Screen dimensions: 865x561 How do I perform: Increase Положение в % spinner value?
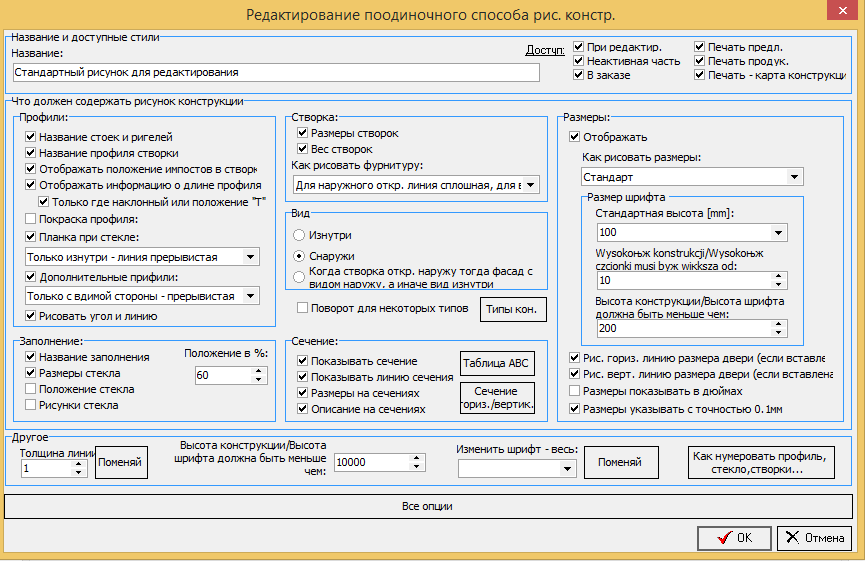(x=259, y=371)
